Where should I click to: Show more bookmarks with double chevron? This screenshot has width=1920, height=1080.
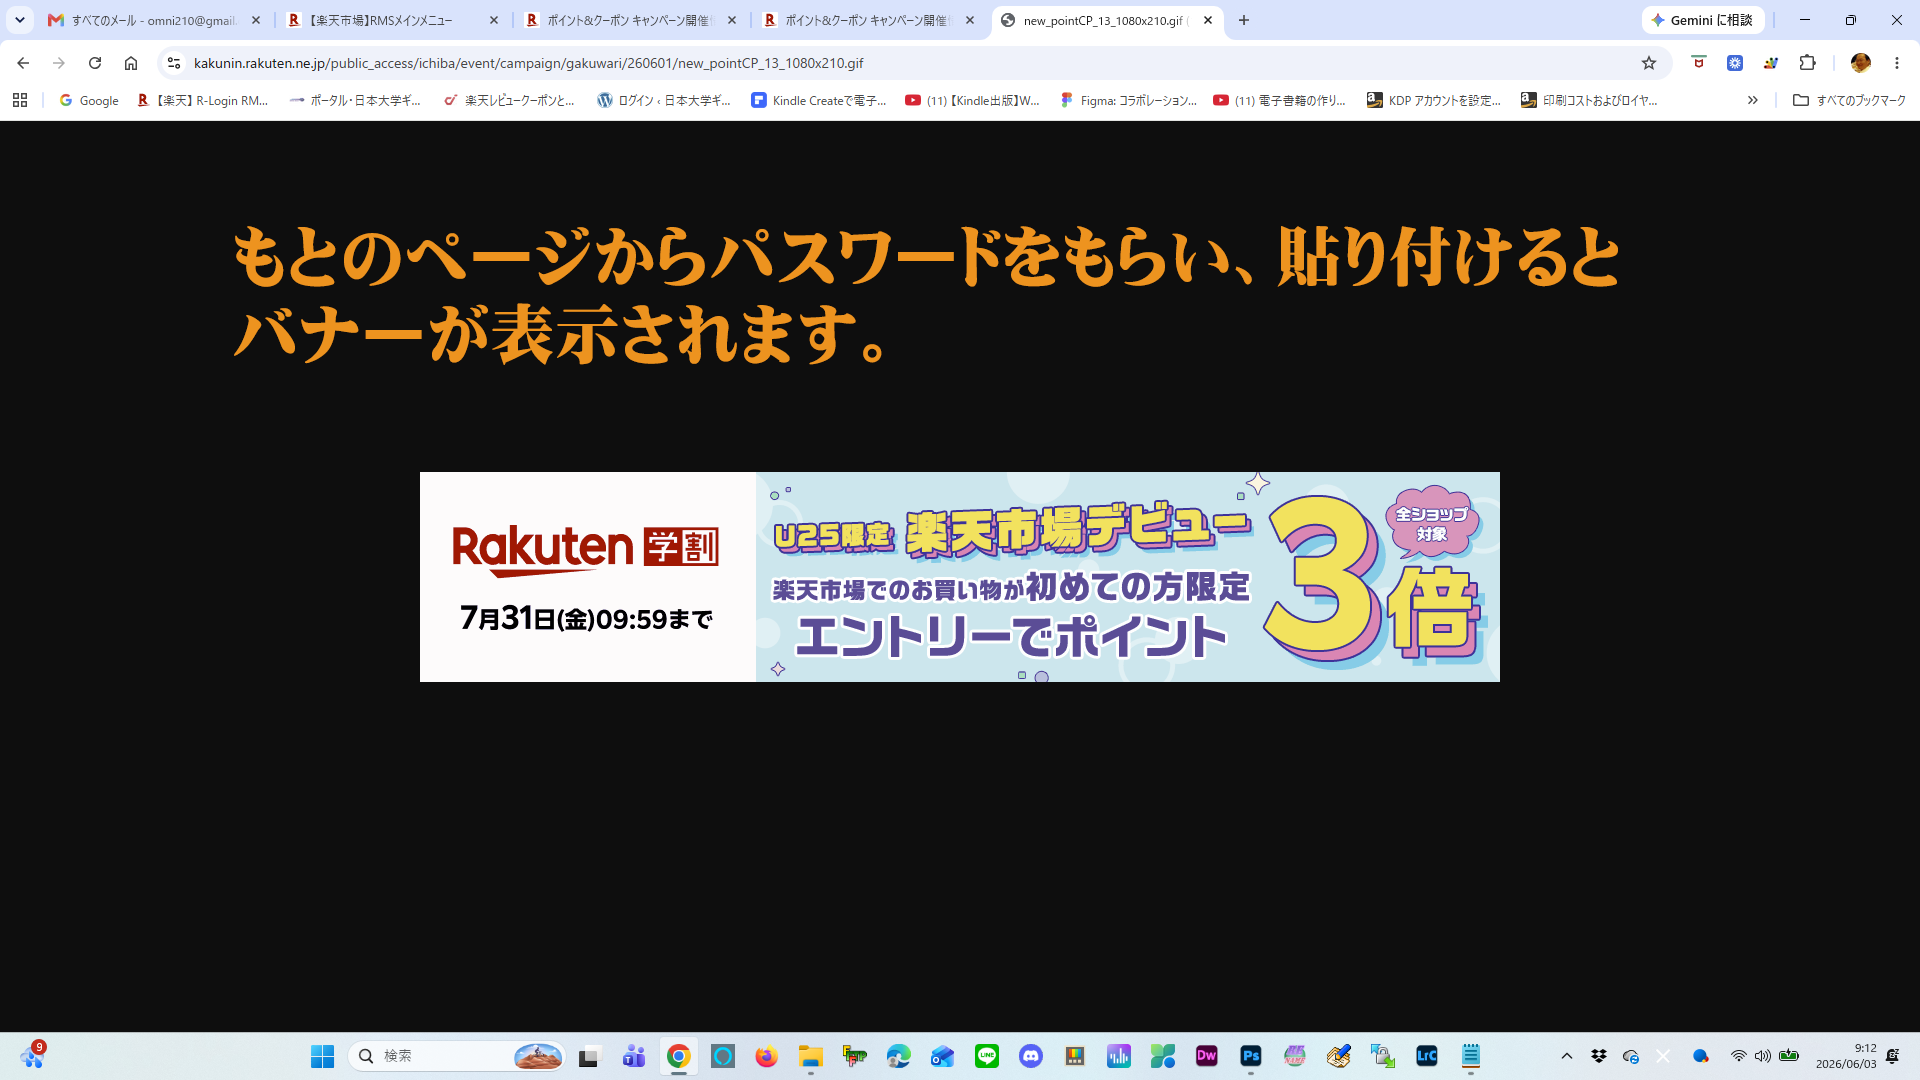click(1752, 100)
